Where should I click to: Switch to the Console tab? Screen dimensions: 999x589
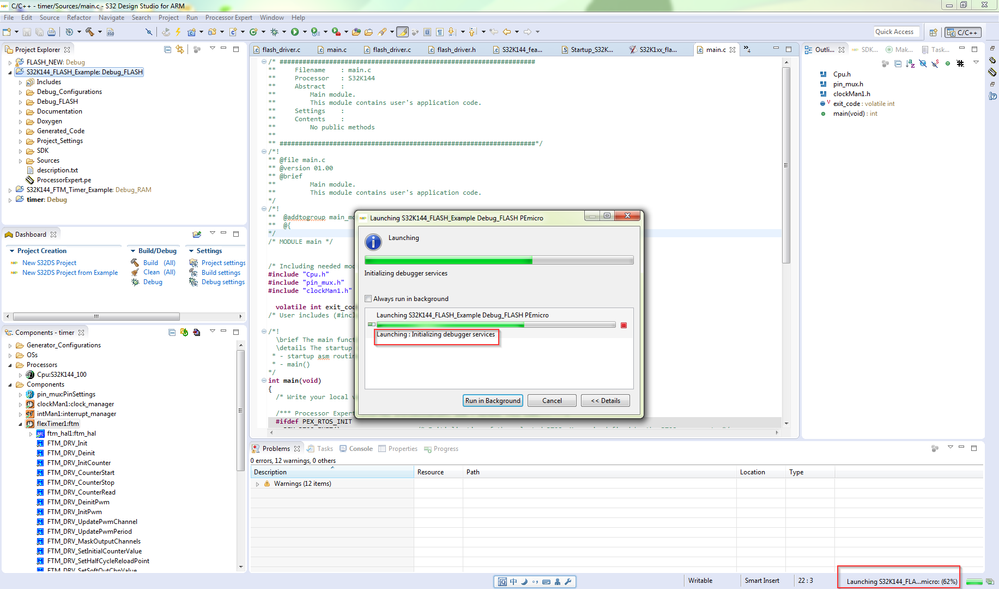coord(356,449)
